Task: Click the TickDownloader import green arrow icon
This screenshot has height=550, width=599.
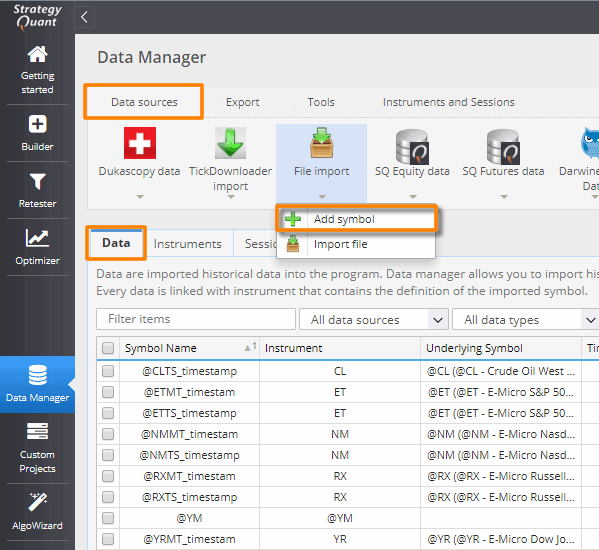Action: point(230,143)
